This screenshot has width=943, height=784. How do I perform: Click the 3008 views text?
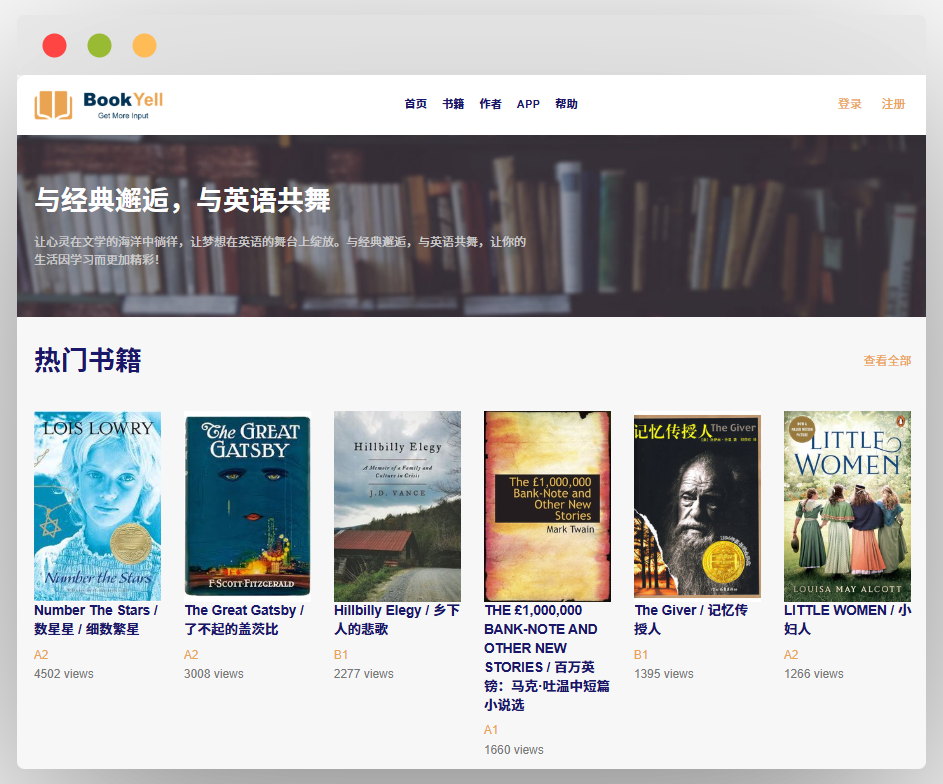[x=213, y=674]
